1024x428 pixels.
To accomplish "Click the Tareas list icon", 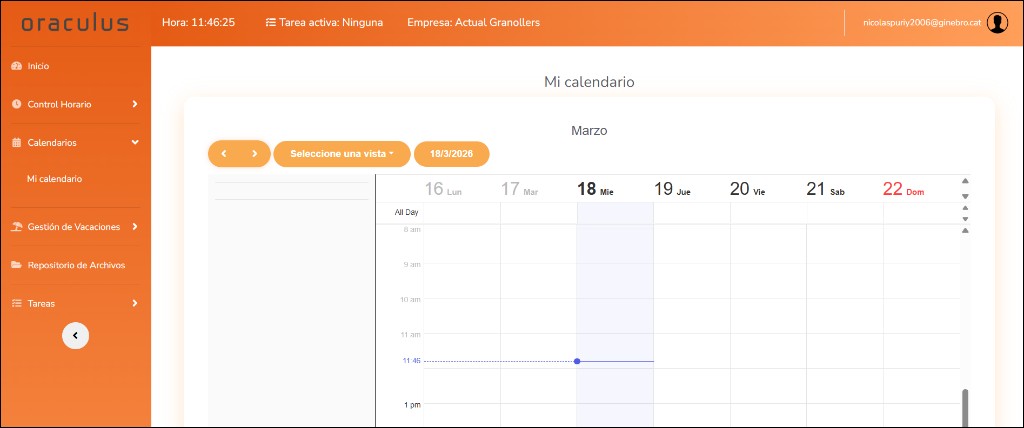I will tap(17, 304).
